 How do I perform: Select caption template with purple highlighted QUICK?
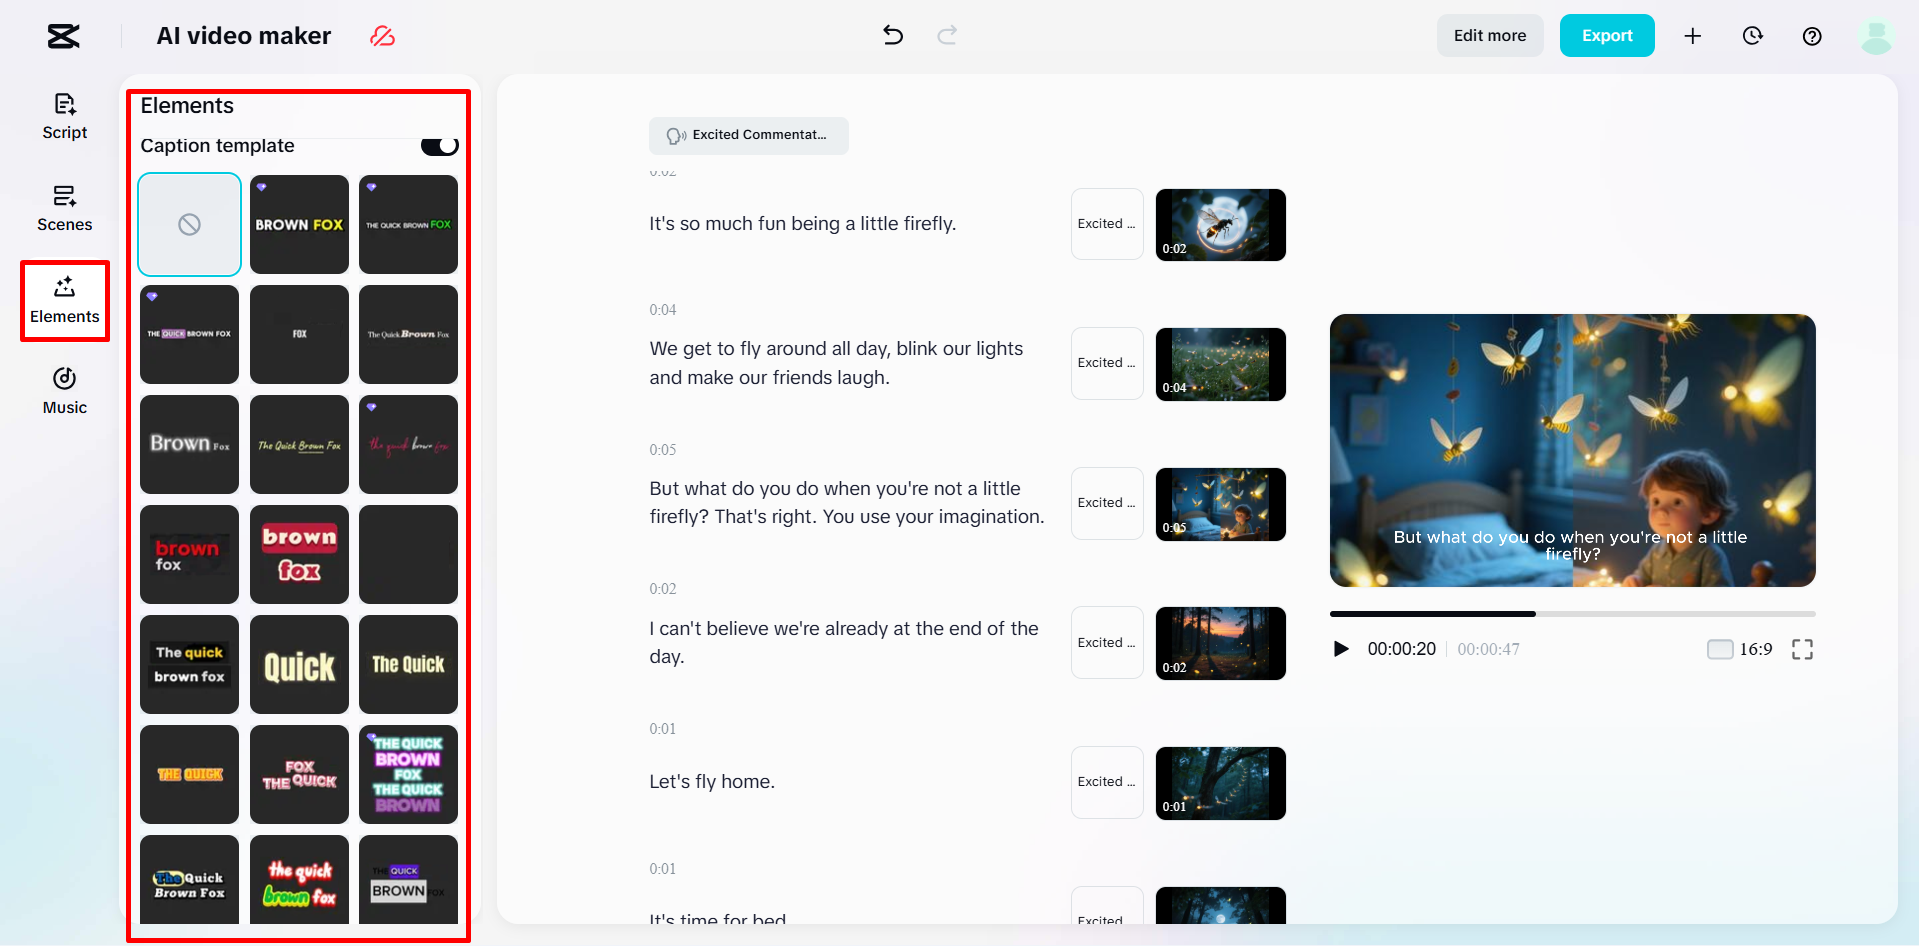point(190,334)
